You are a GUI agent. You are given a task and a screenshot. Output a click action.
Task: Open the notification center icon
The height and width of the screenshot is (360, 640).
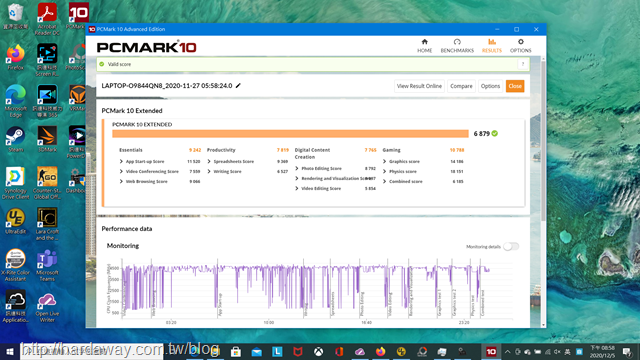click(x=627, y=351)
